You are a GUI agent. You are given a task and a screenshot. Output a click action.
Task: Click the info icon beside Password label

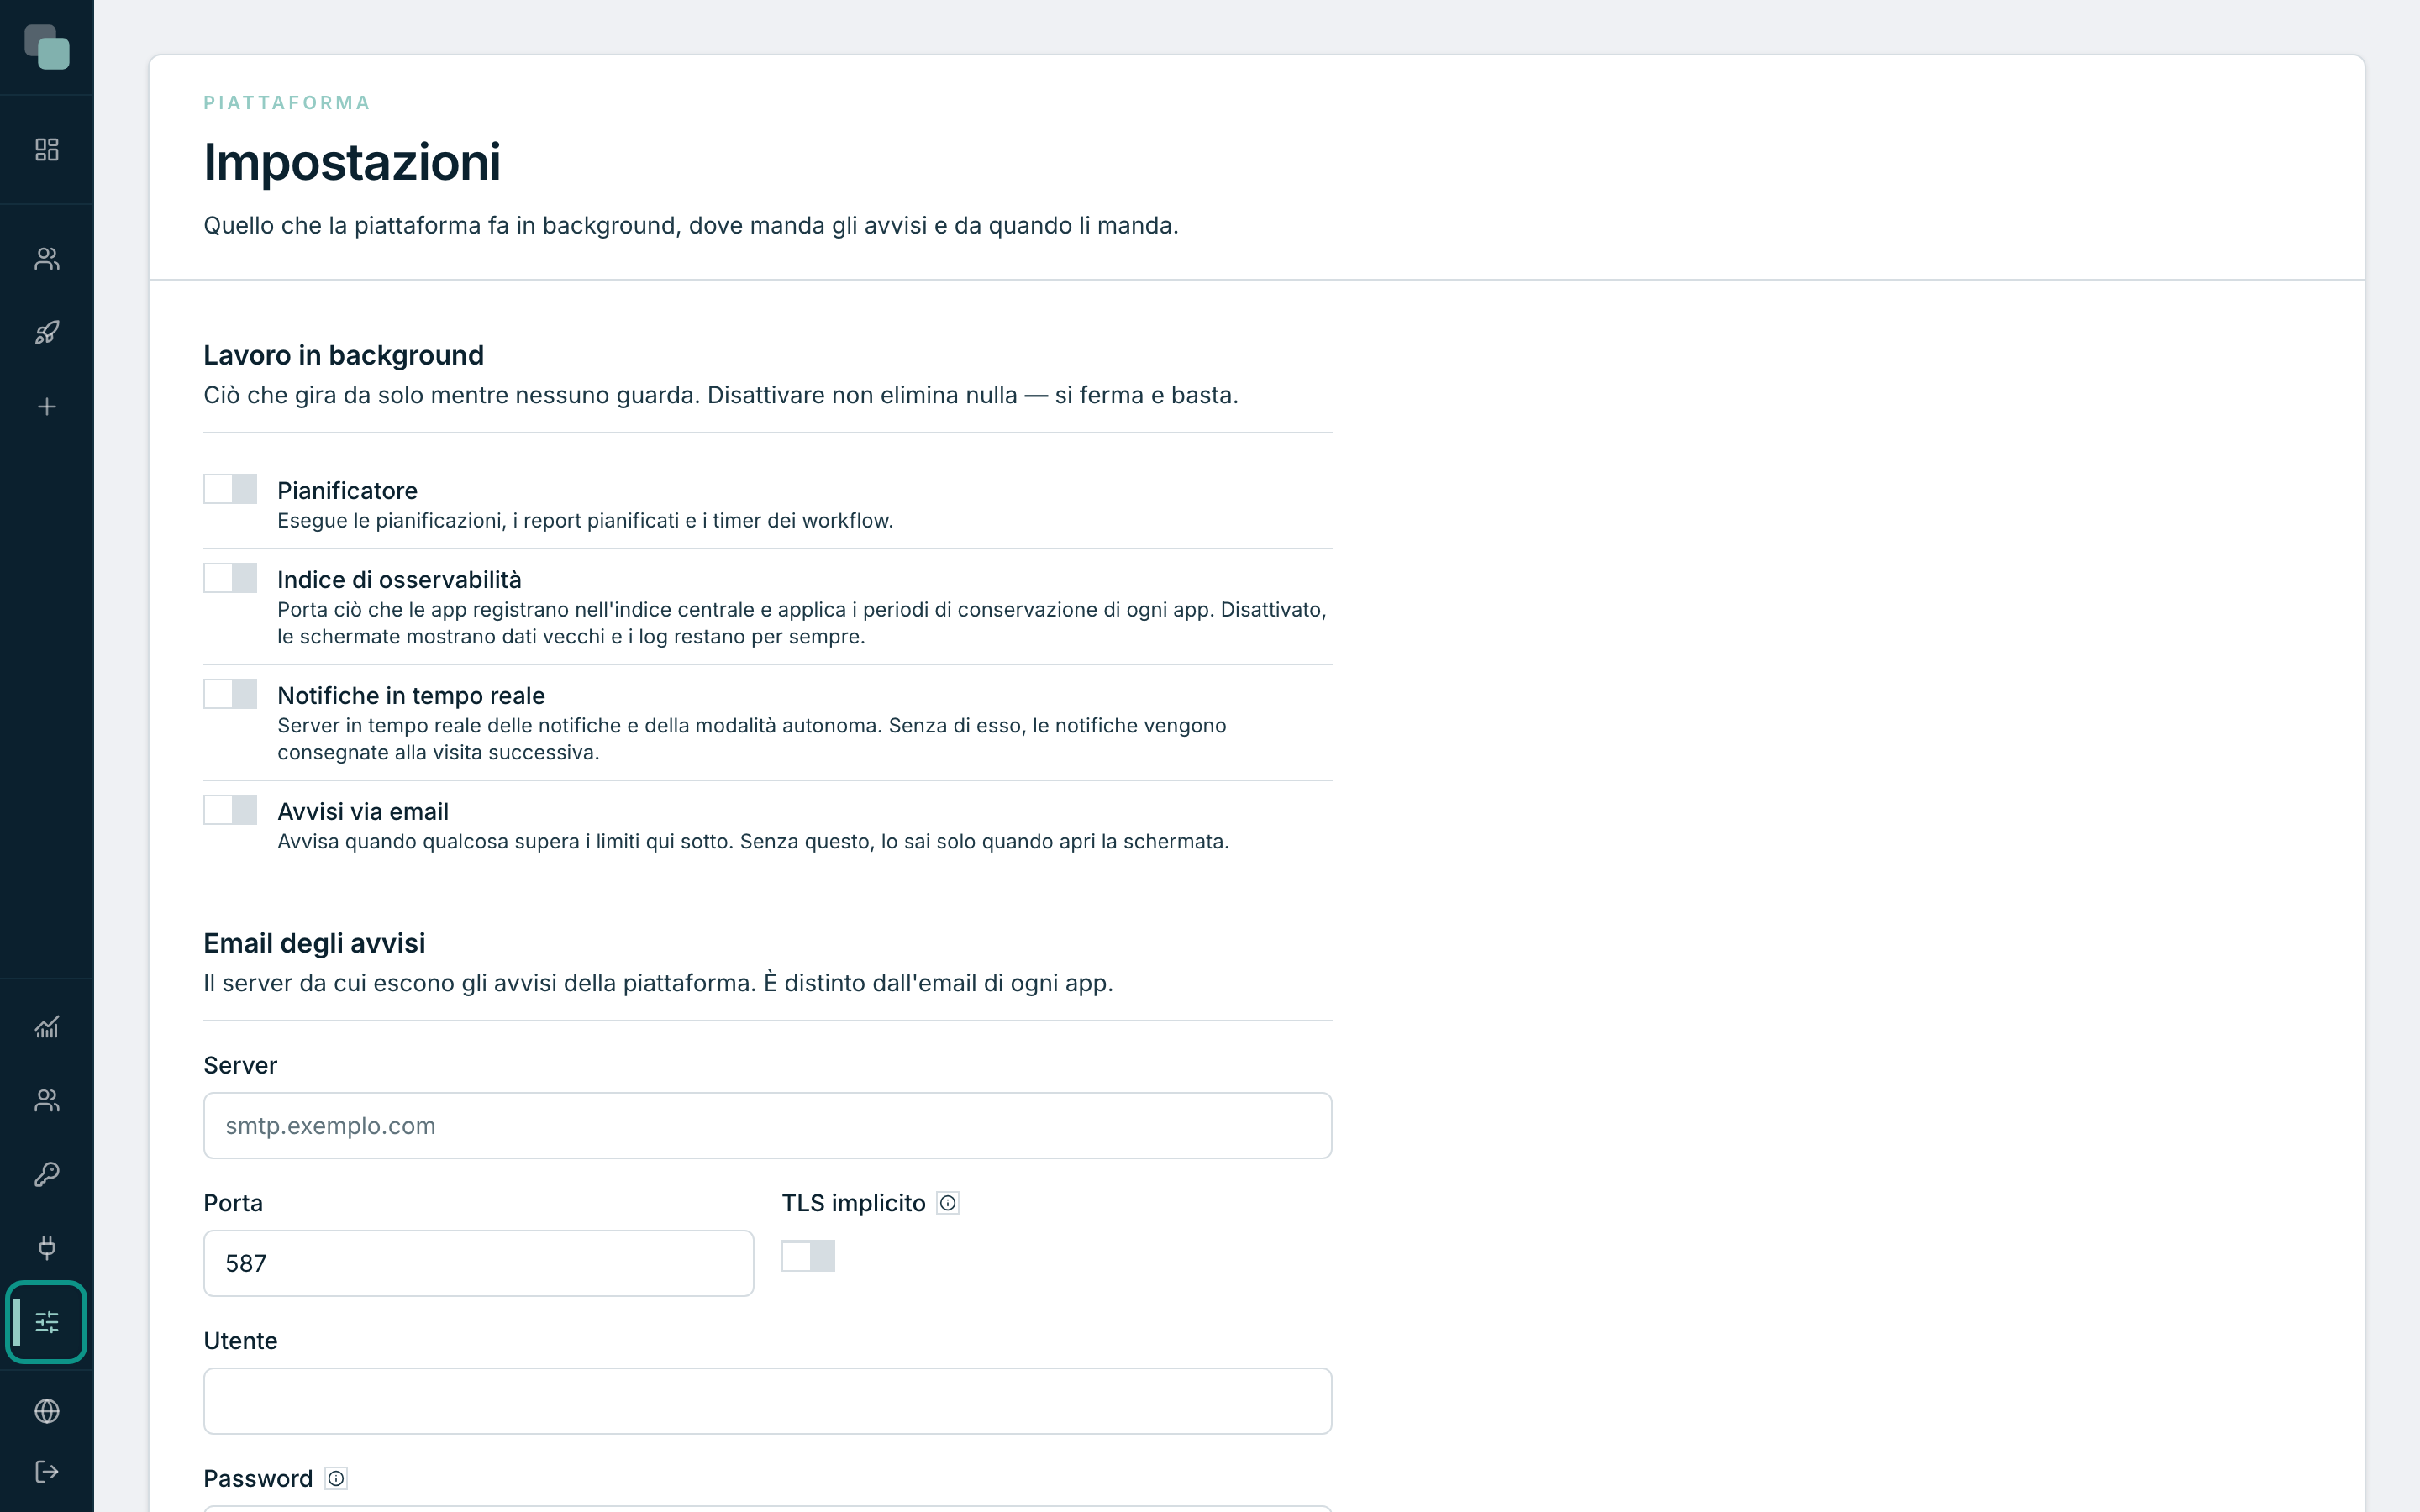(336, 1478)
